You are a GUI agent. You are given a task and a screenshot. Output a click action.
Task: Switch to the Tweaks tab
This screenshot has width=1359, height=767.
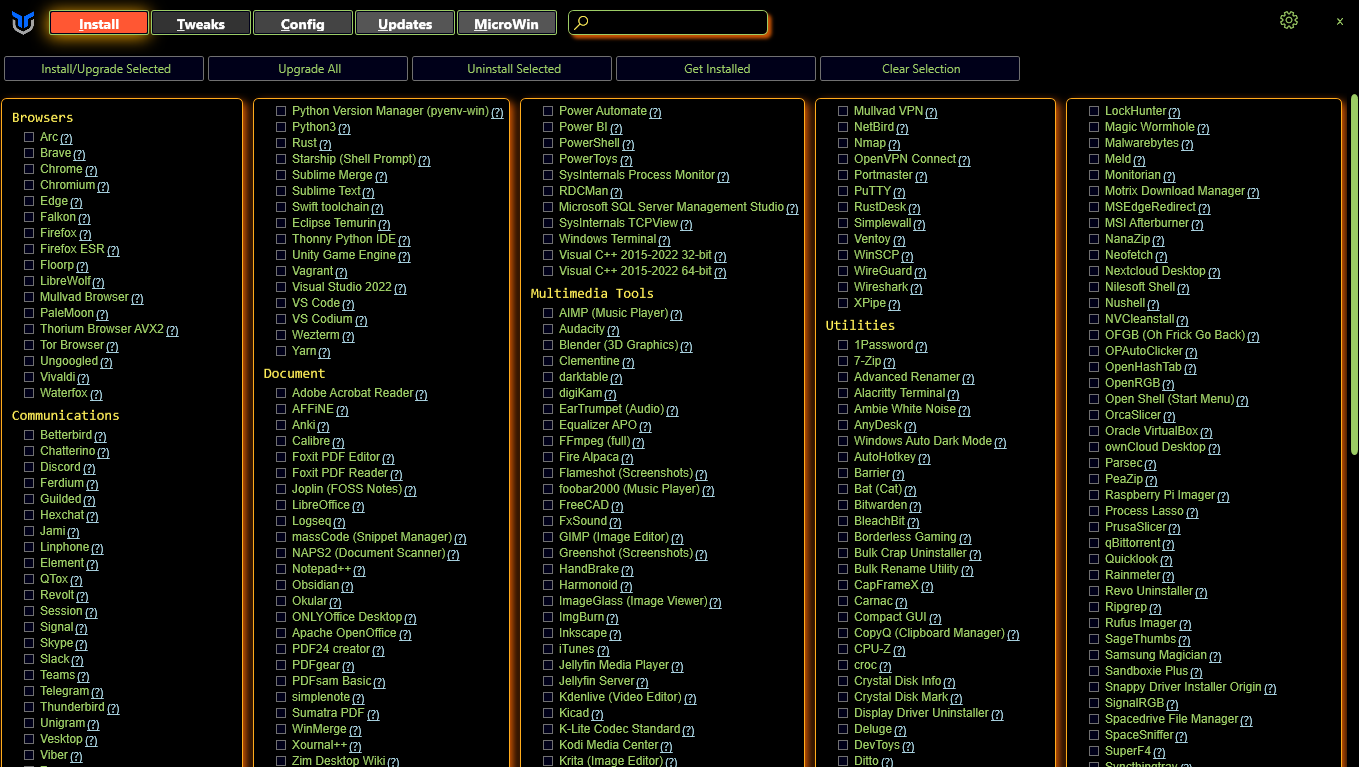[x=200, y=23]
